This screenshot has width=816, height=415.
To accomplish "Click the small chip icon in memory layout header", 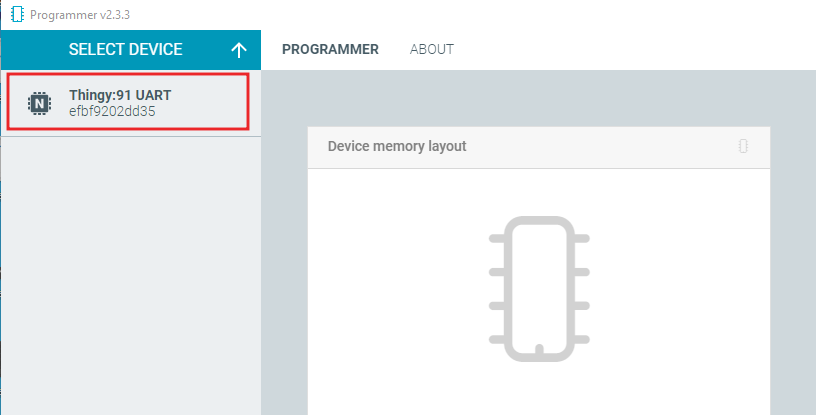I will (743, 146).
